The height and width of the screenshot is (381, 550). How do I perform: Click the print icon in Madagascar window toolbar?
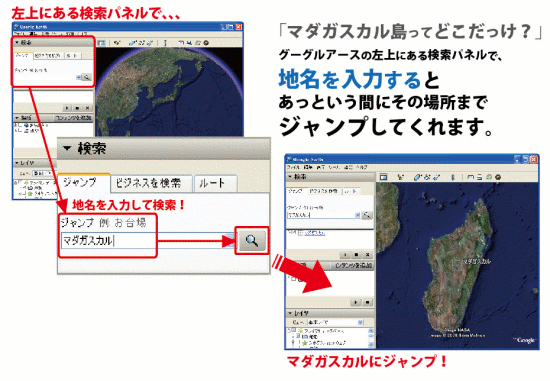[x=479, y=177]
